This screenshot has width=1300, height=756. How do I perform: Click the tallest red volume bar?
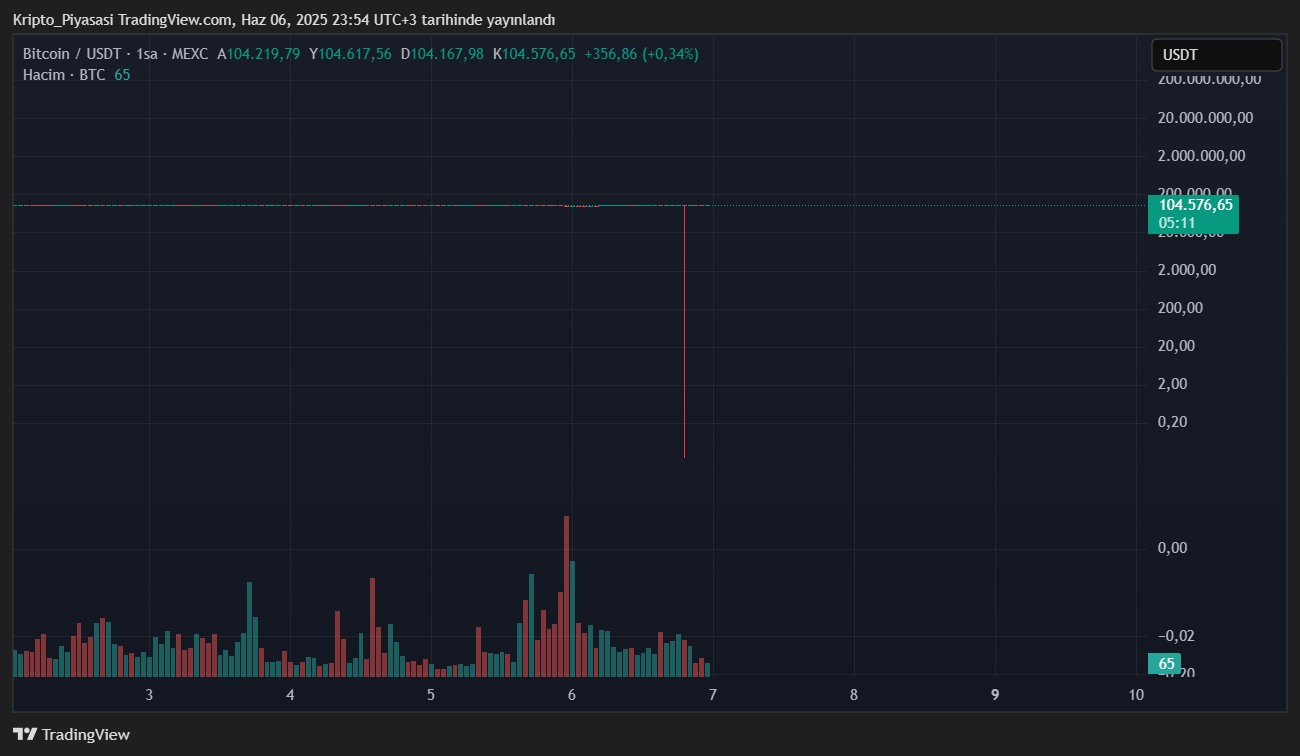tap(566, 595)
